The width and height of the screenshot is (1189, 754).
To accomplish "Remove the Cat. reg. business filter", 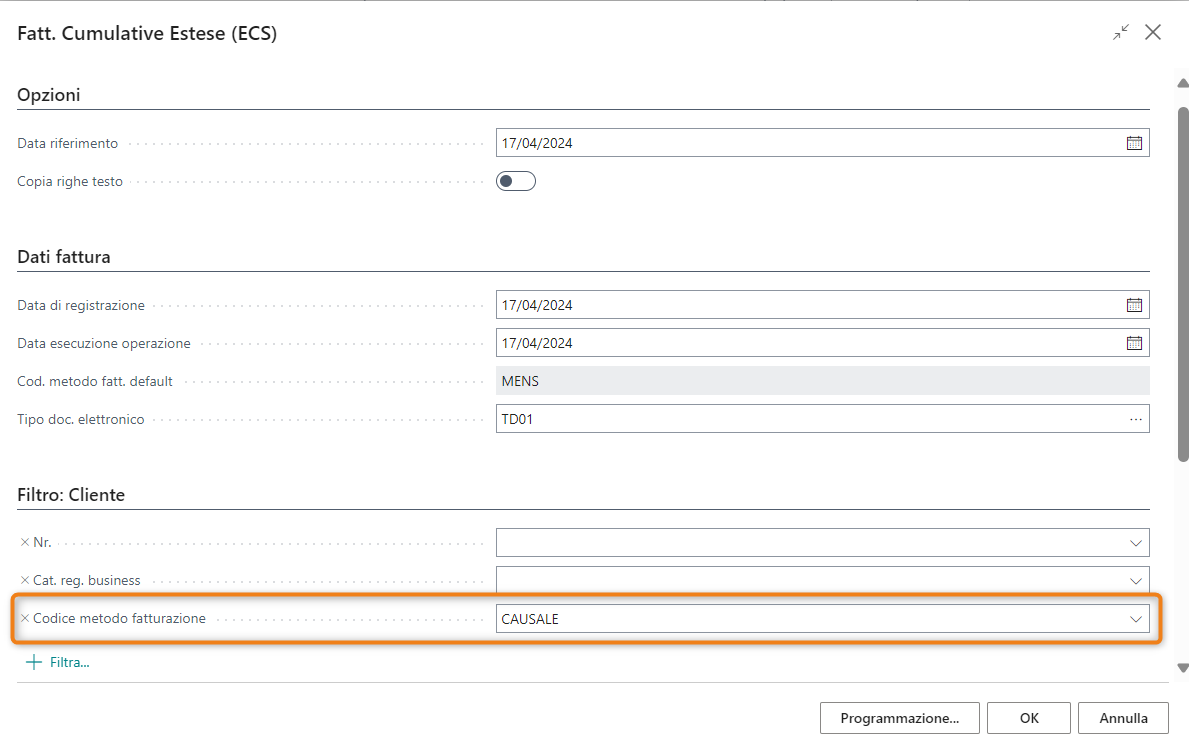I will pyautogui.click(x=25, y=580).
